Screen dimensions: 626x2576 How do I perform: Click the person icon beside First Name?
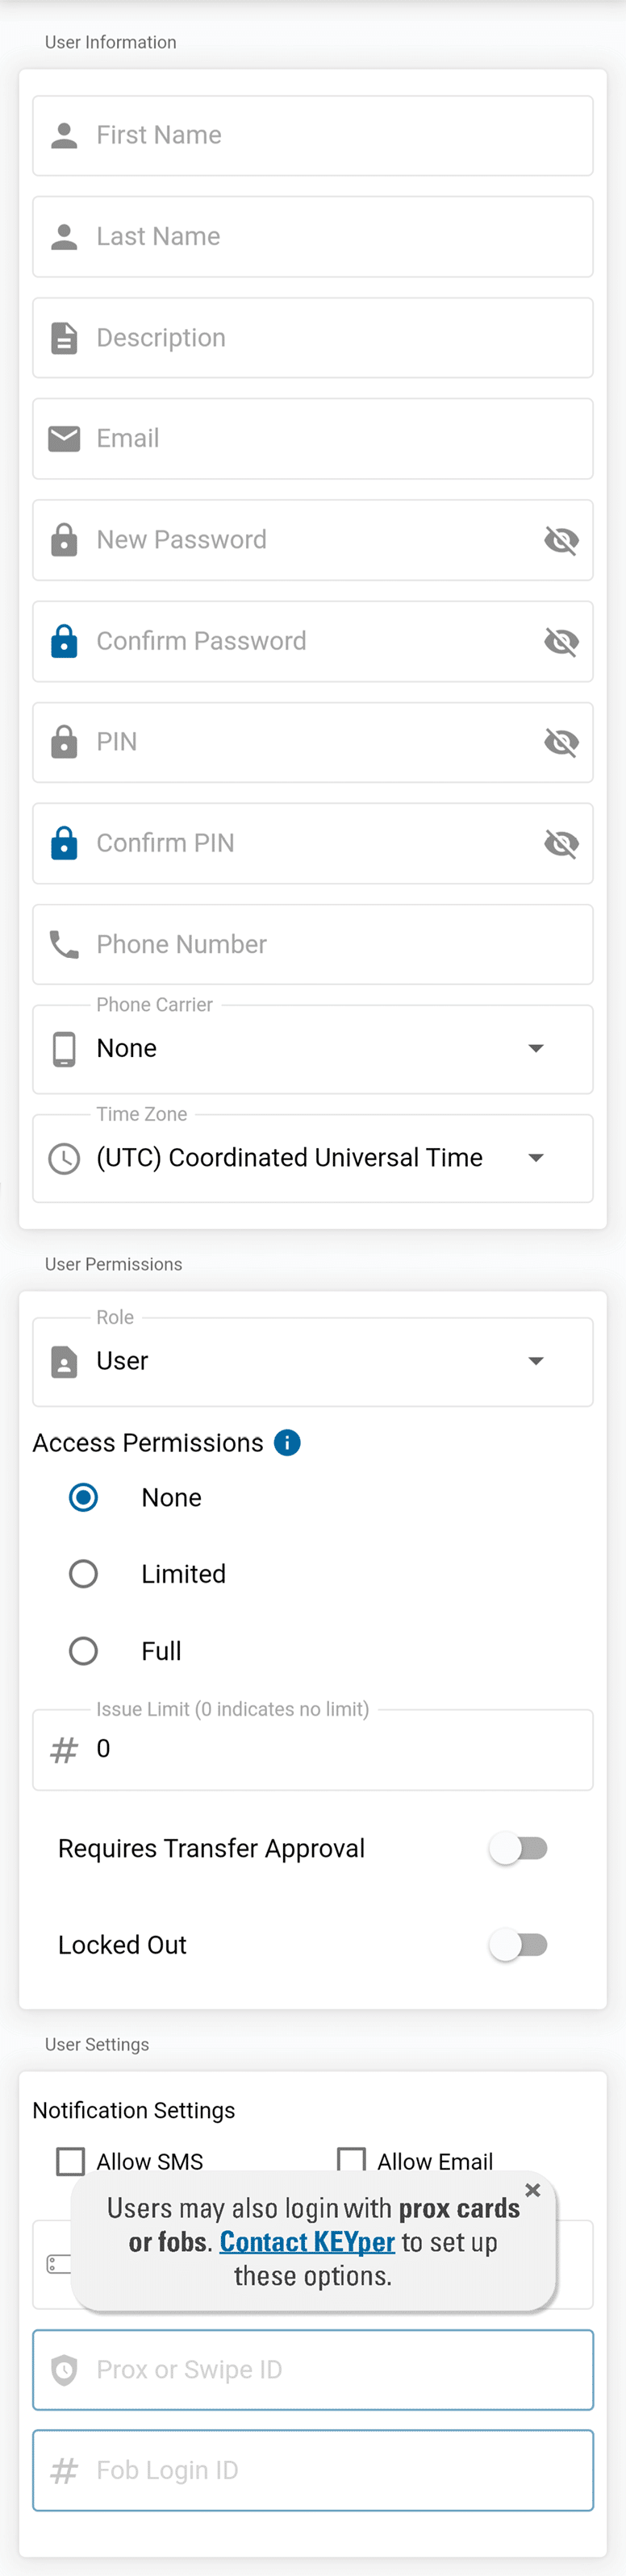coord(64,135)
